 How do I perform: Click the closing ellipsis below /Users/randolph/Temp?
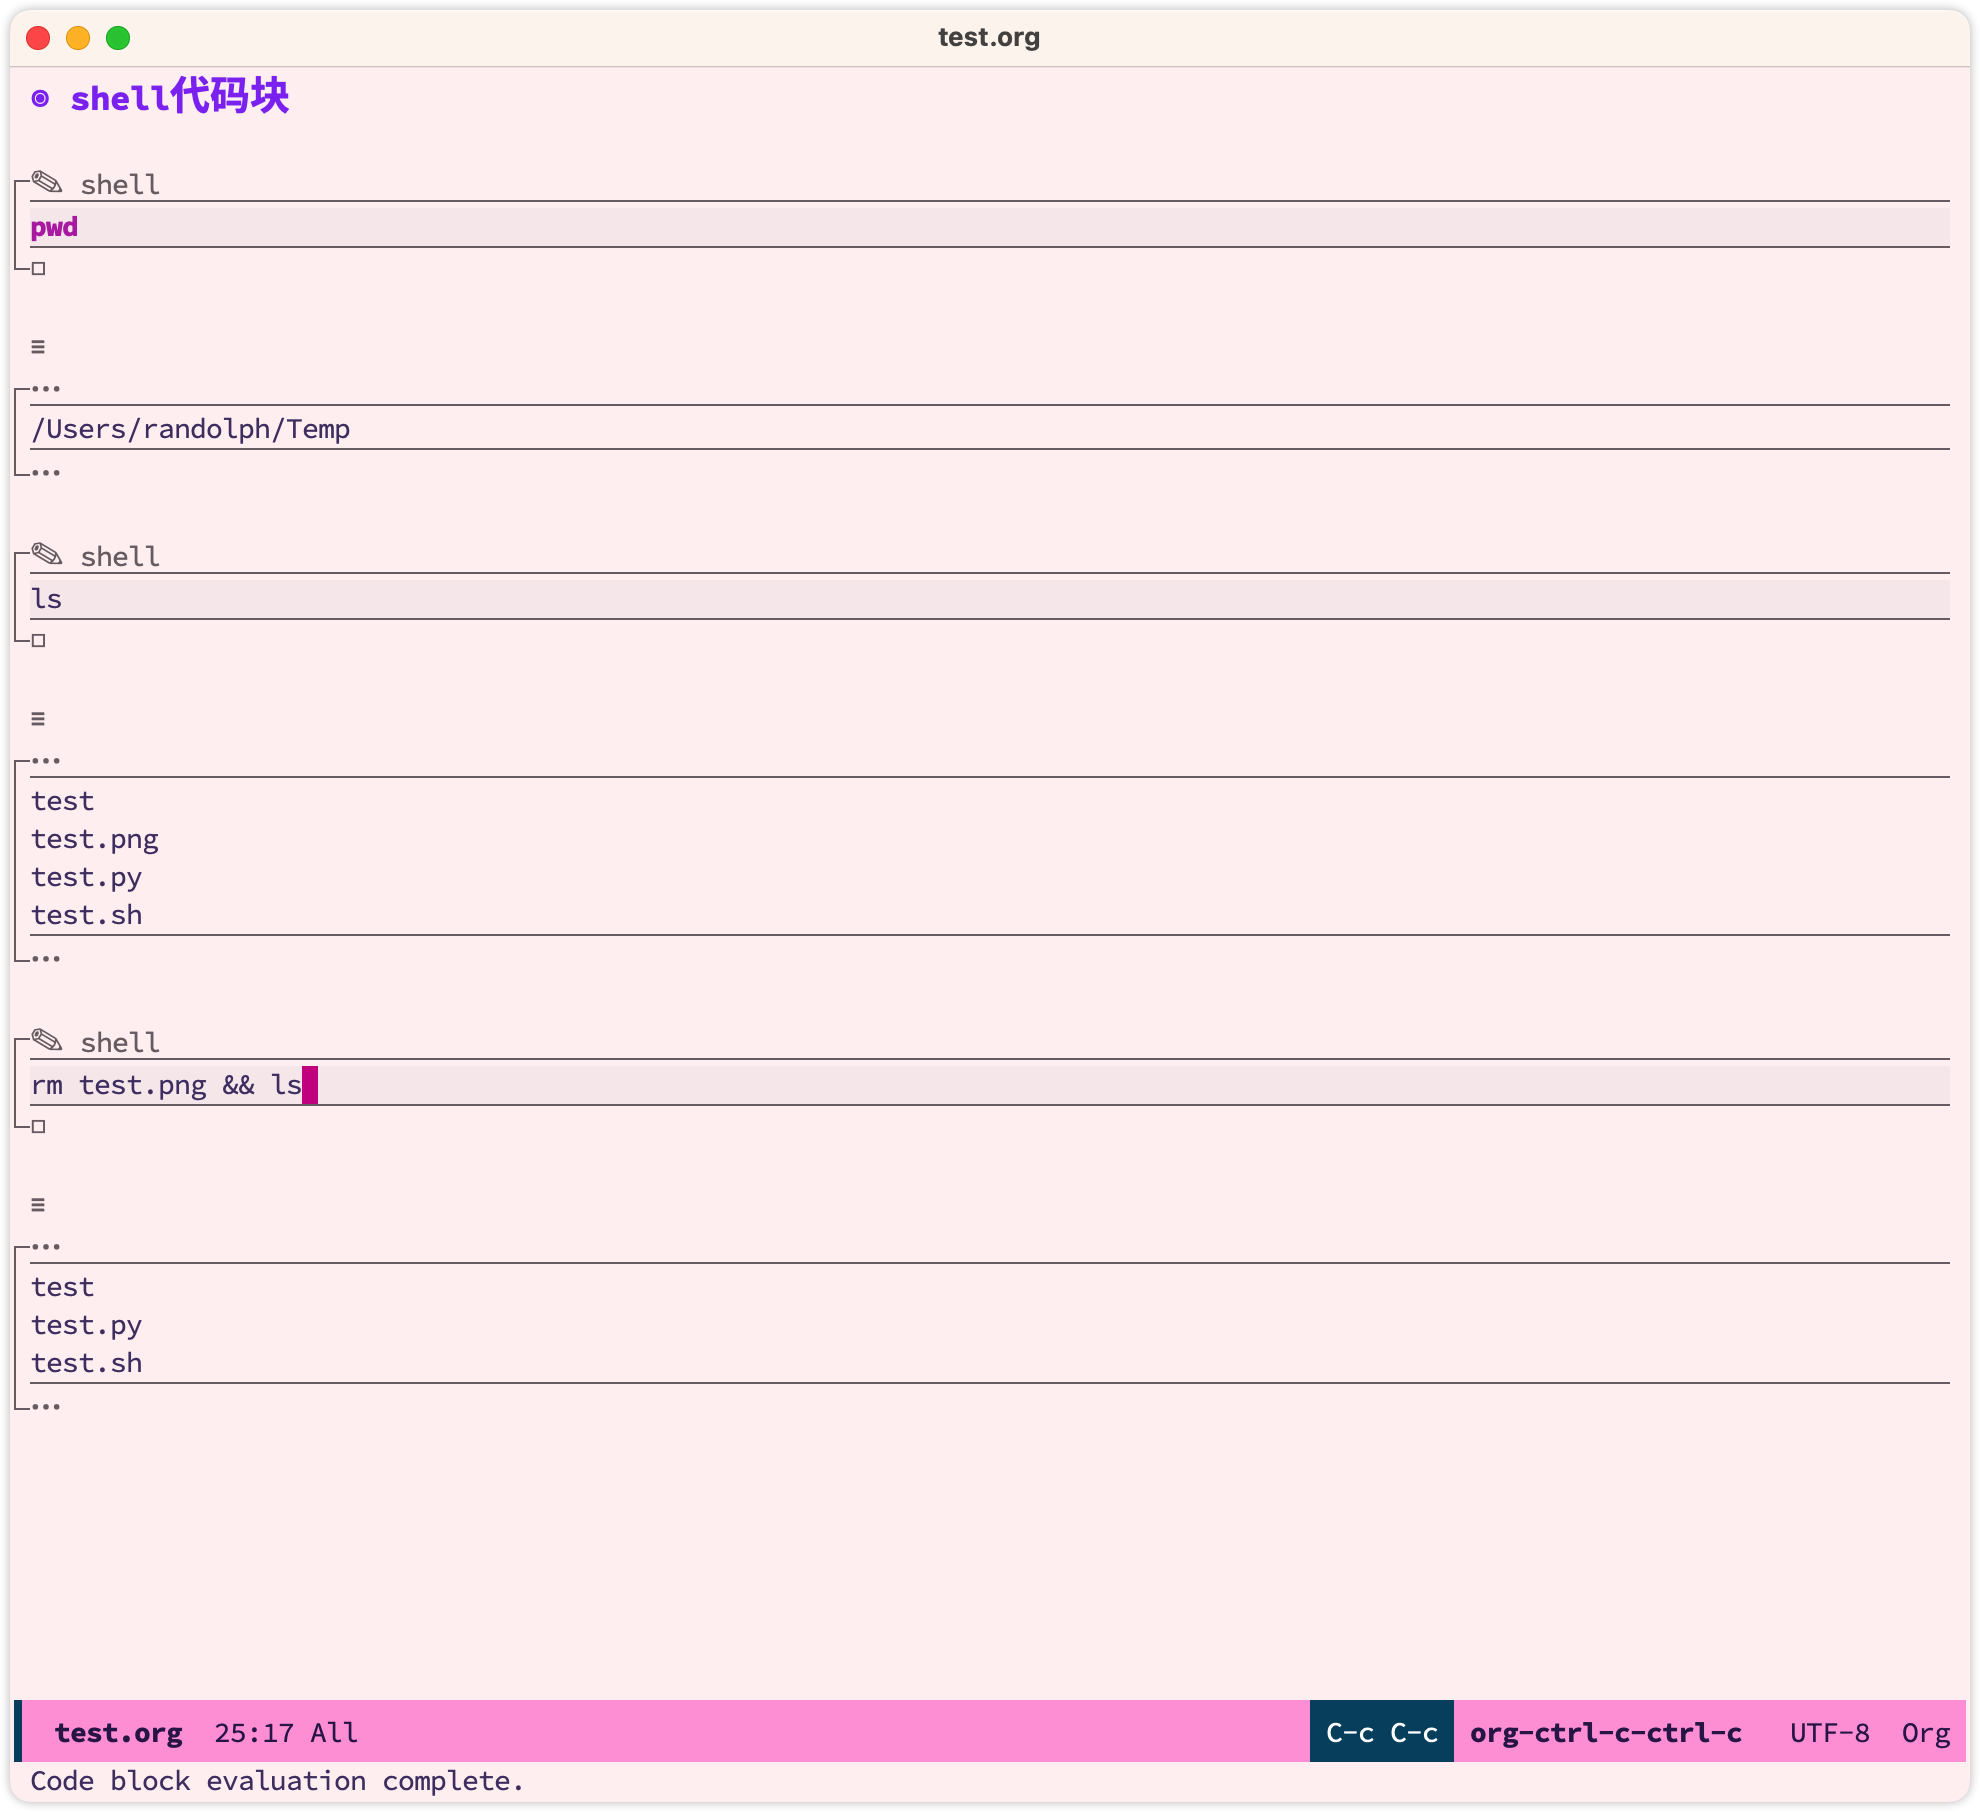pos(46,473)
